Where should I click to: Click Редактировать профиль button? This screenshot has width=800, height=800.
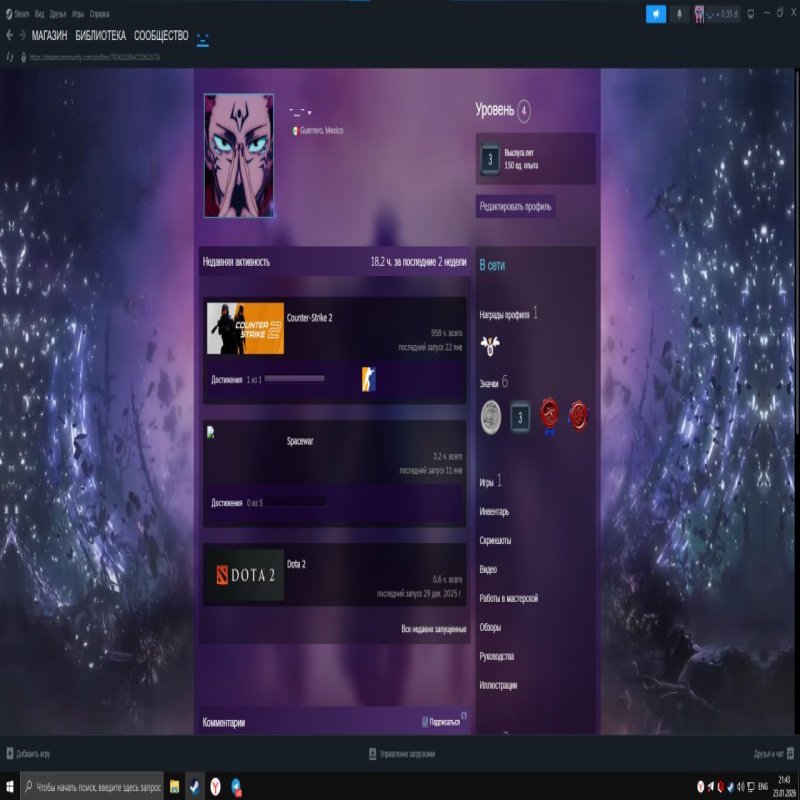point(515,206)
